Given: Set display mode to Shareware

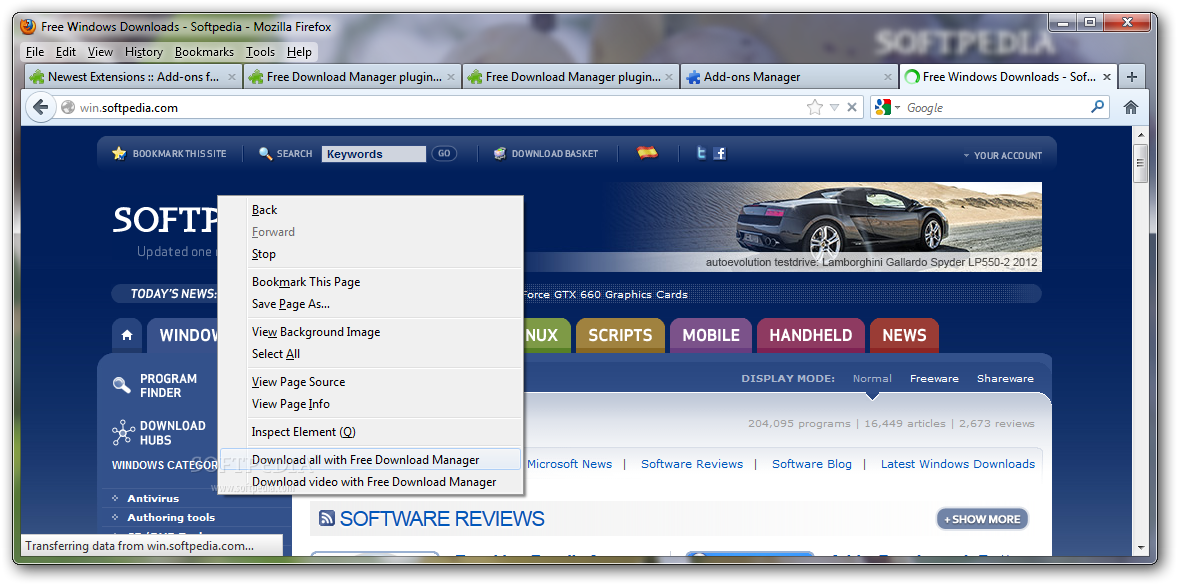Looking at the screenshot, I should pos(1005,378).
